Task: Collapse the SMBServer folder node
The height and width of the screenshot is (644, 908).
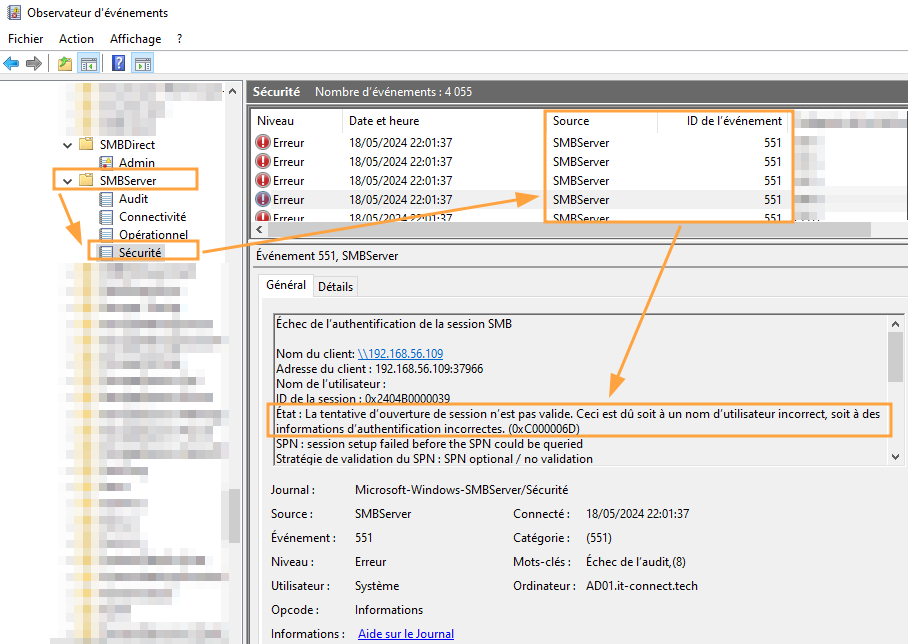Action: 68,181
